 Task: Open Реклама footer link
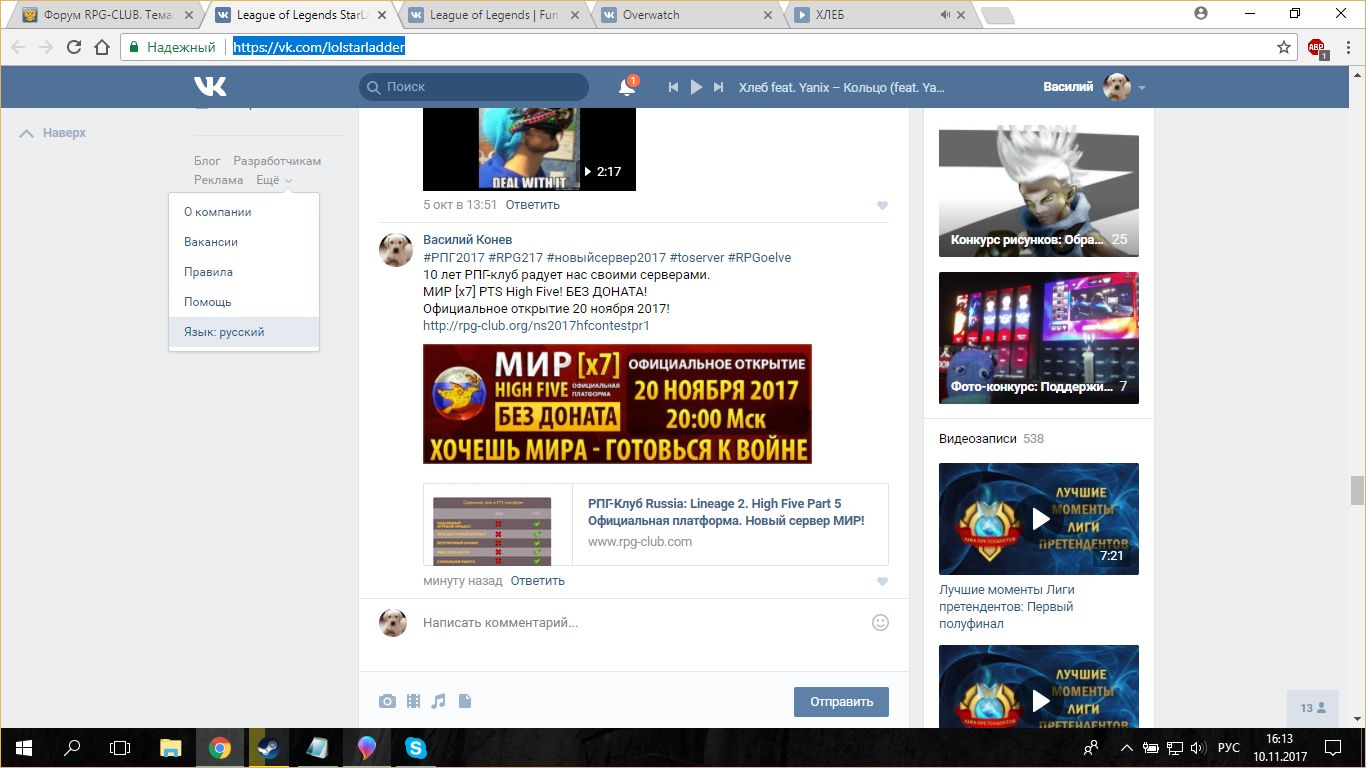pos(218,180)
